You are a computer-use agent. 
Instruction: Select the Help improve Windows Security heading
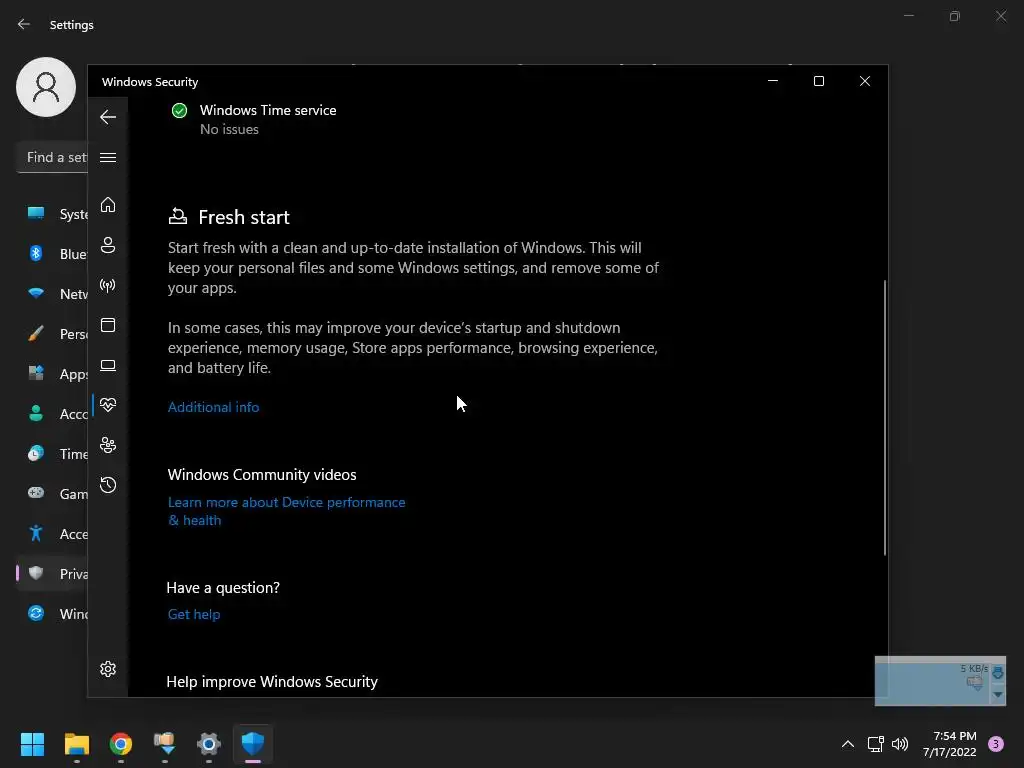click(272, 682)
